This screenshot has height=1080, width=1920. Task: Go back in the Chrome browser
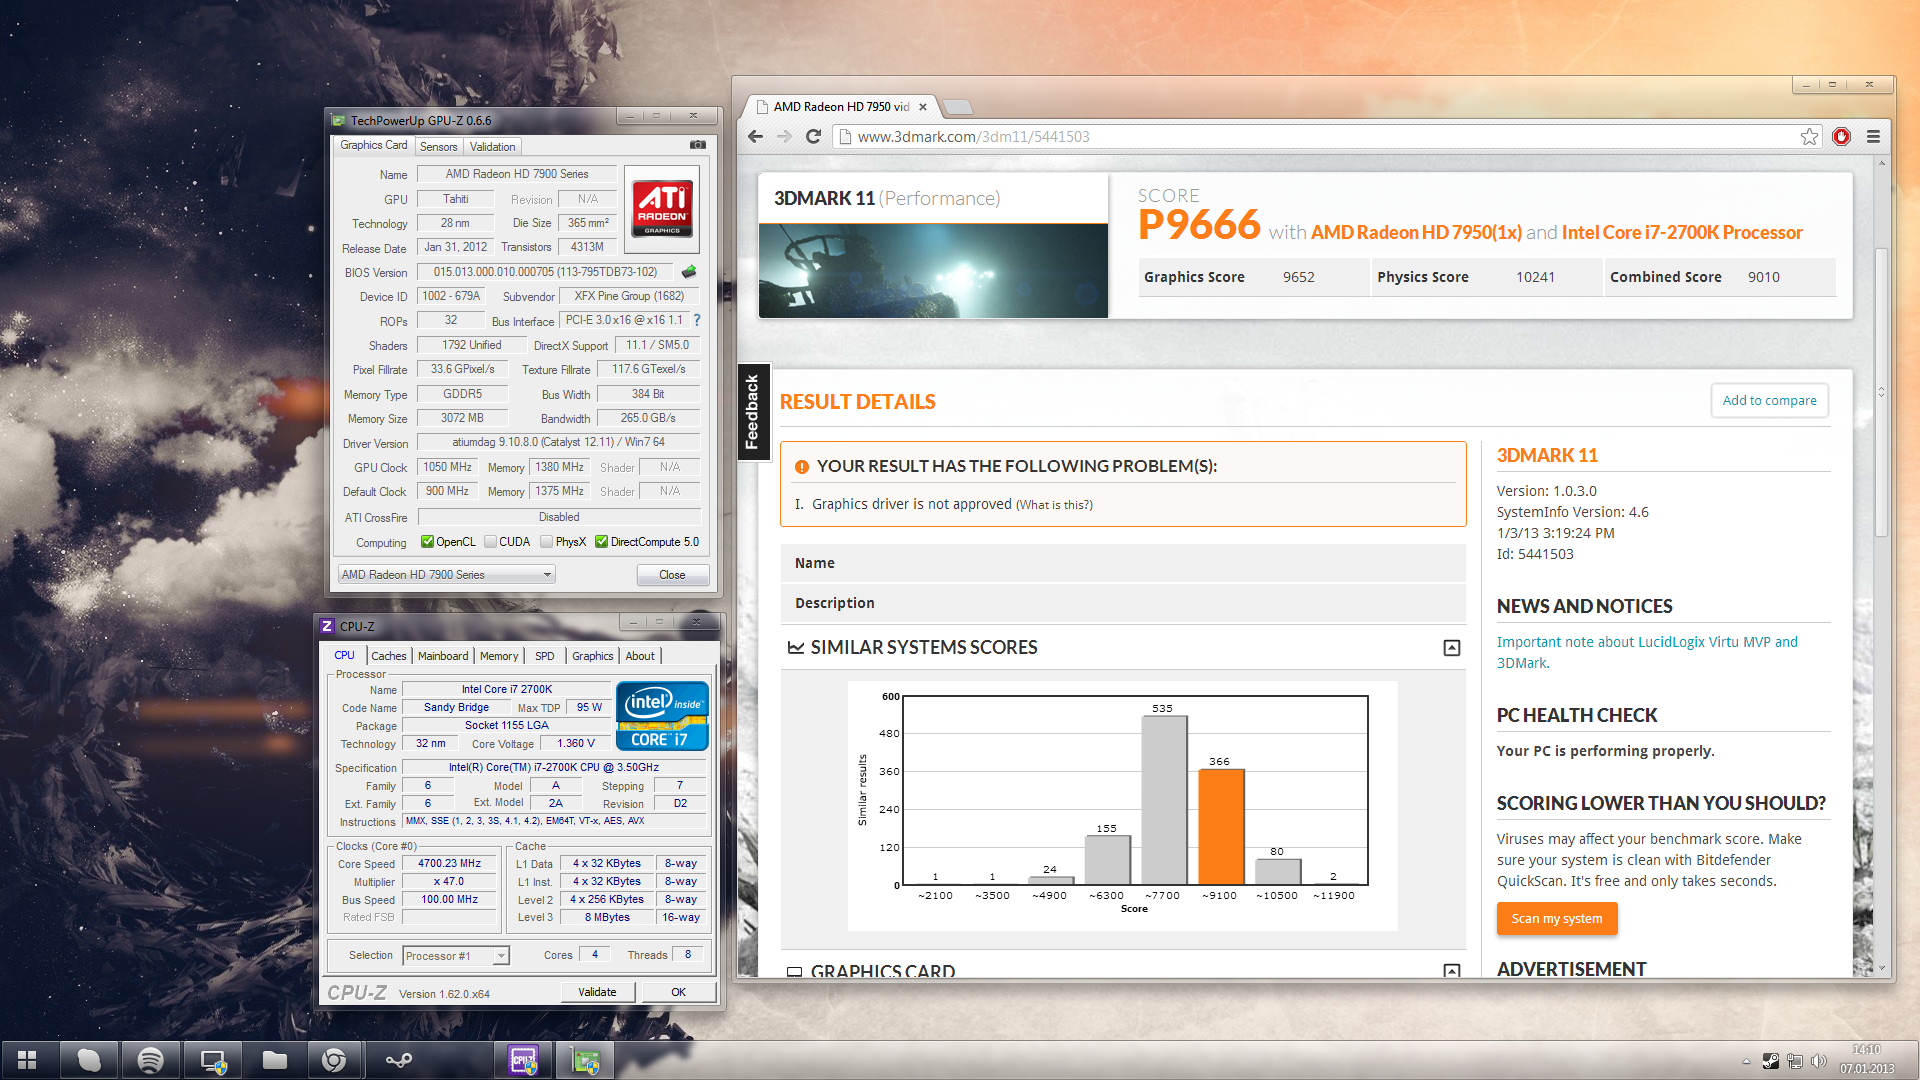[755, 136]
